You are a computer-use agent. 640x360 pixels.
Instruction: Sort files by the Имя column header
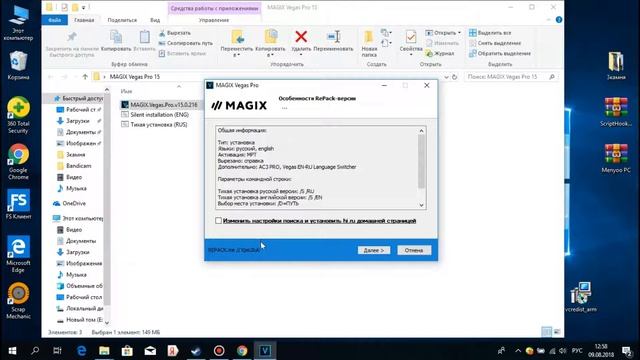pyautogui.click(x=127, y=91)
